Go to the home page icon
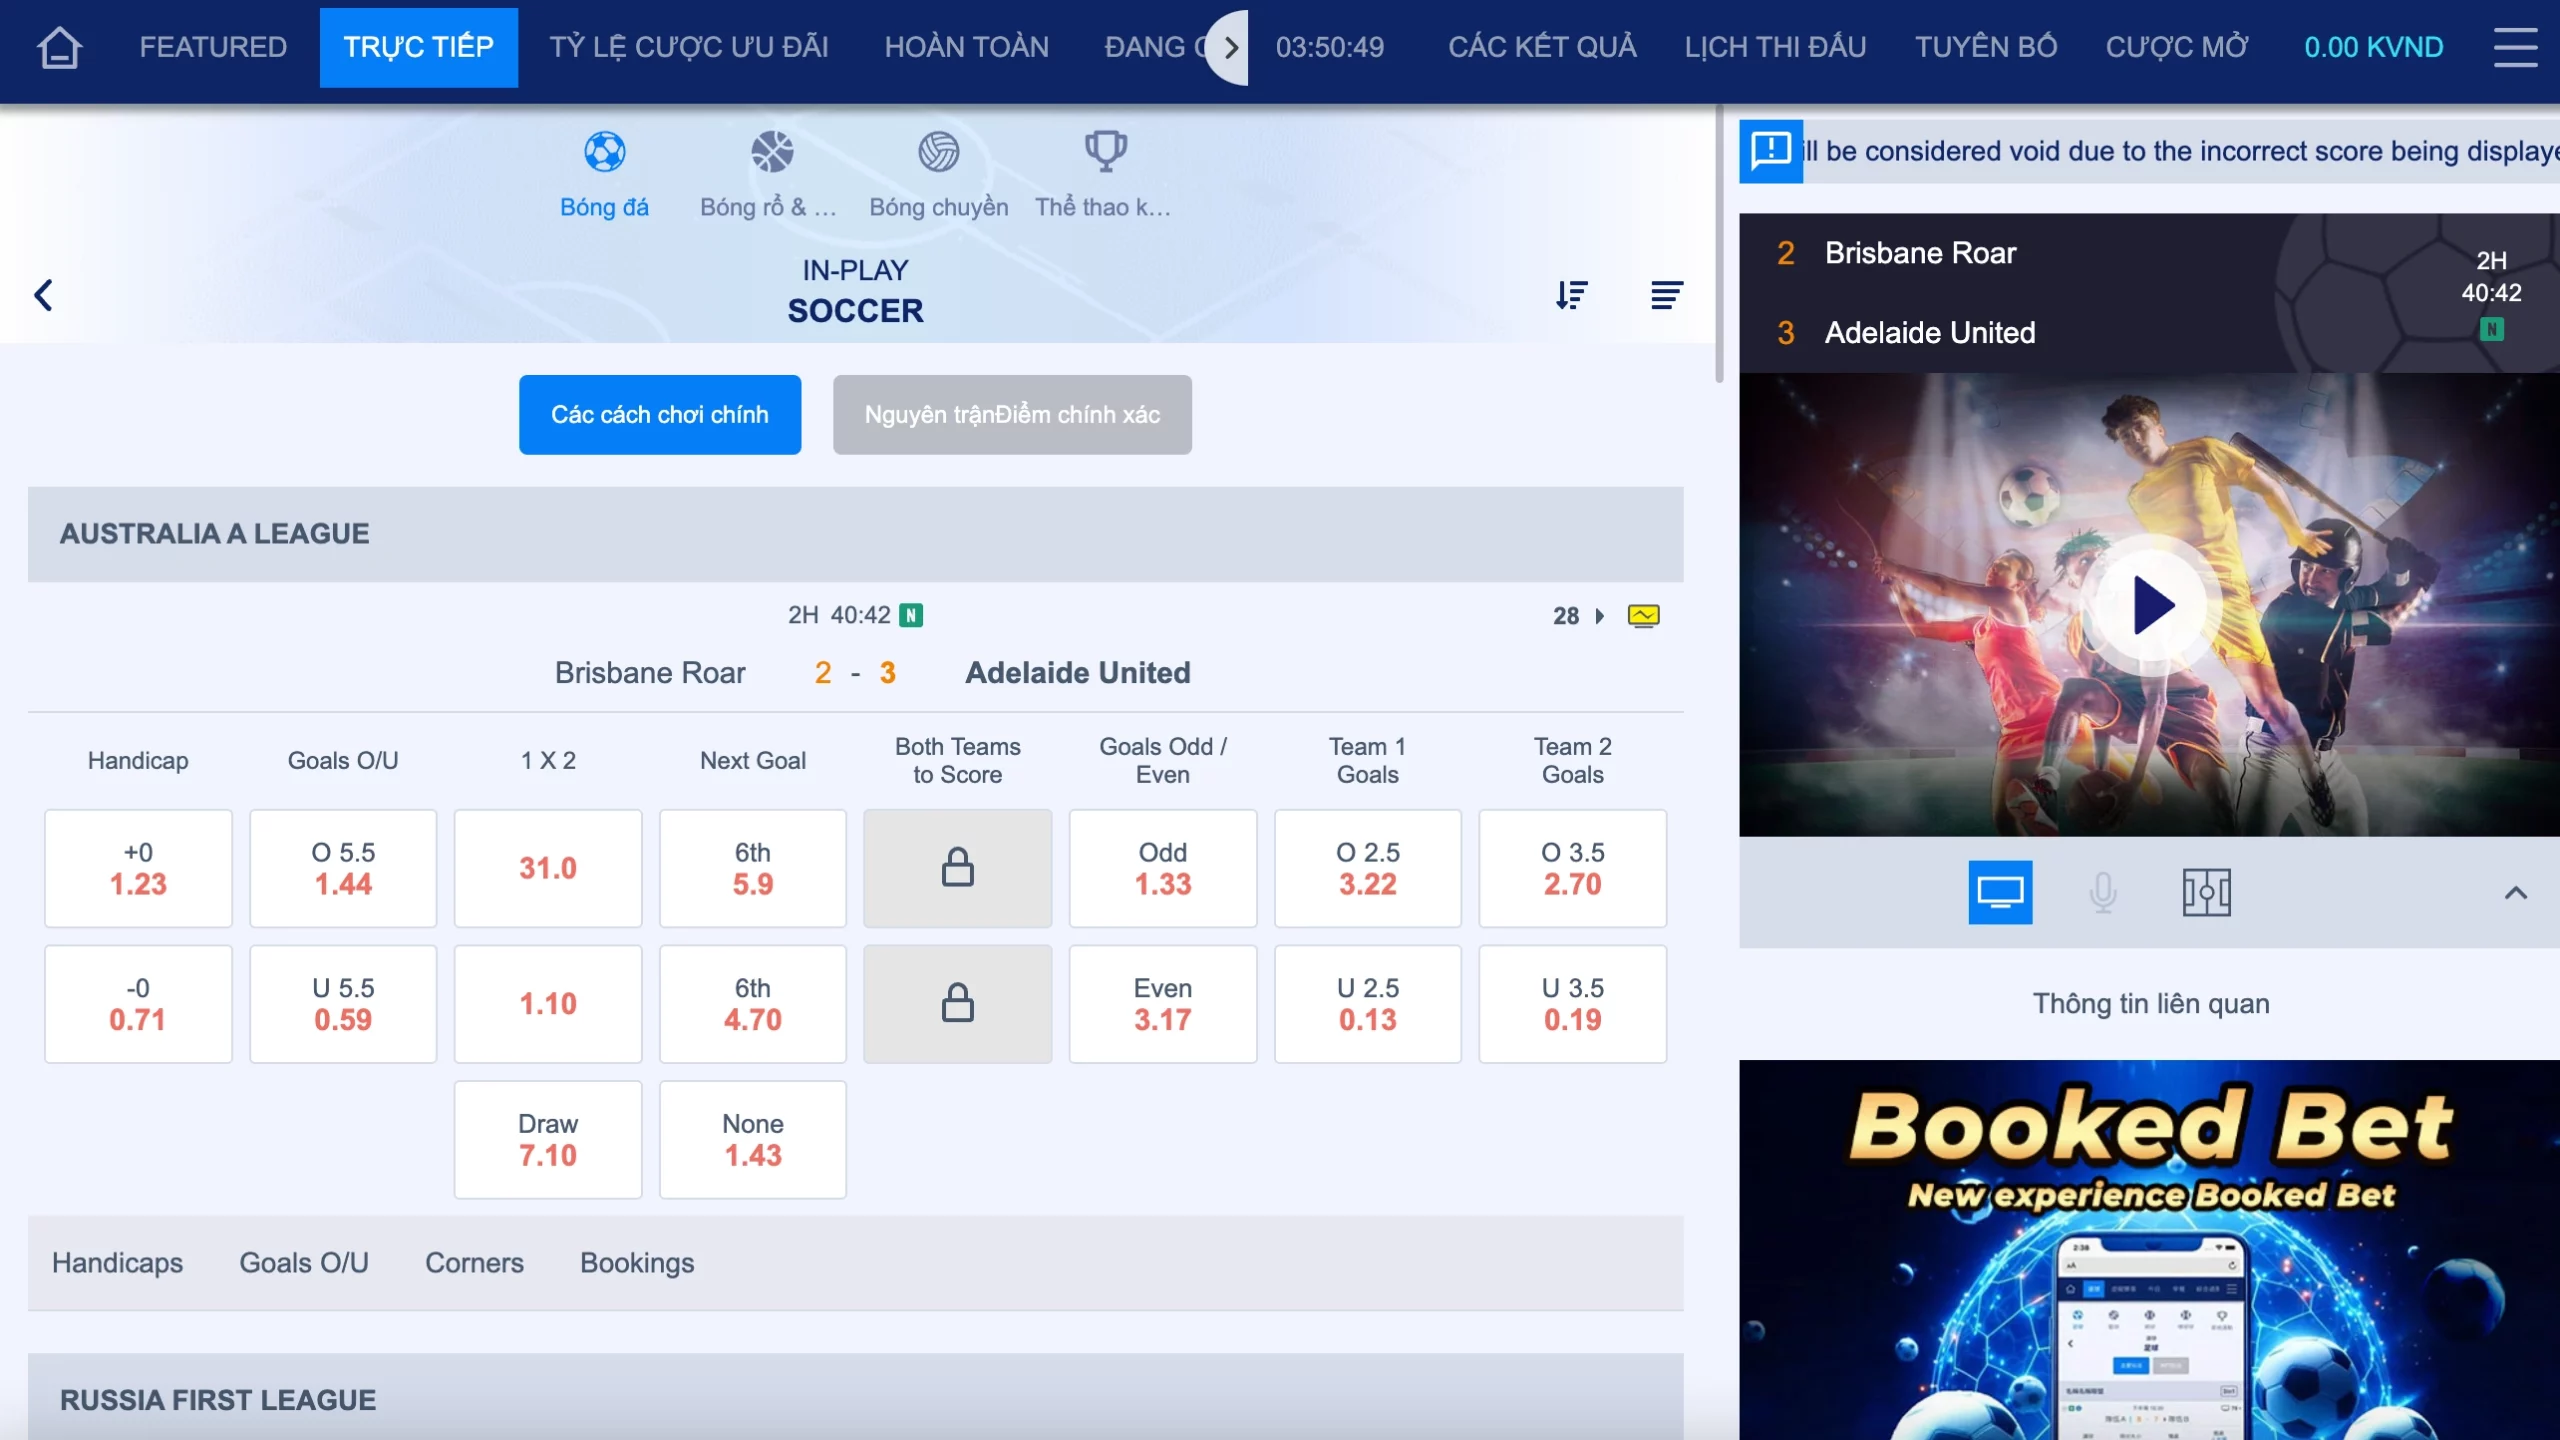The height and width of the screenshot is (1440, 2560). 59,47
